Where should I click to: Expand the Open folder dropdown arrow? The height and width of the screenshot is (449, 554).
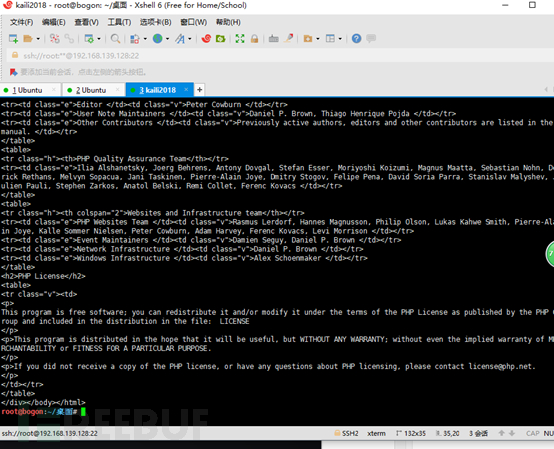click(38, 39)
